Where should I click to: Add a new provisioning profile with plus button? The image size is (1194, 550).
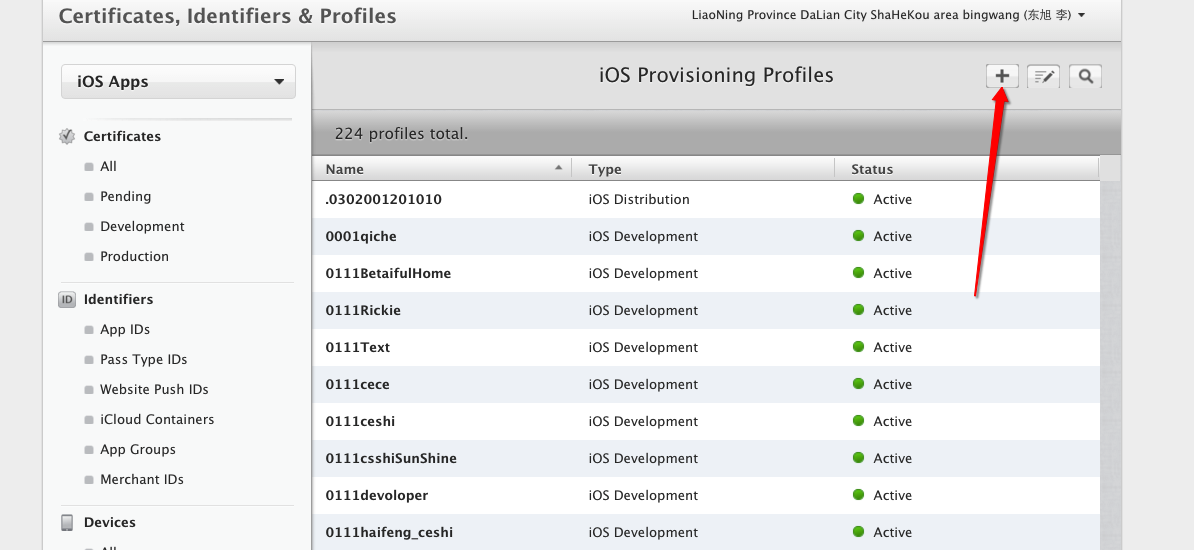[1002, 75]
